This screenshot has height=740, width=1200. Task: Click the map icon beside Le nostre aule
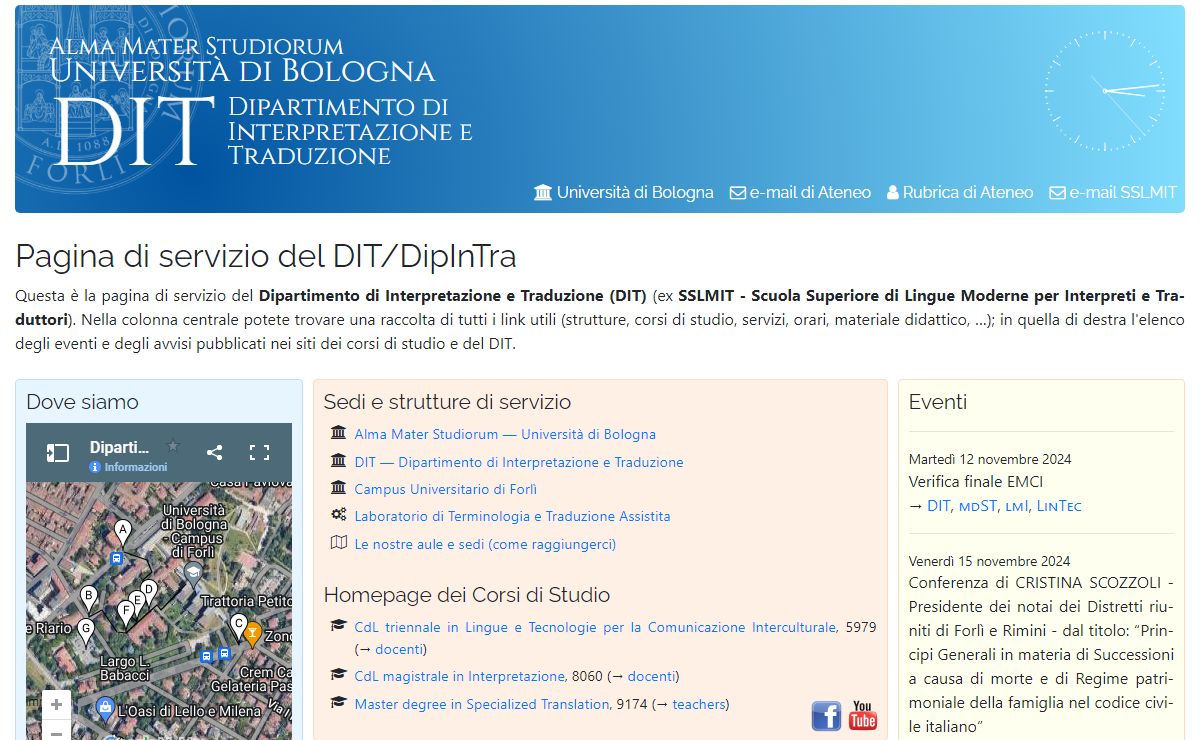pyautogui.click(x=338, y=544)
